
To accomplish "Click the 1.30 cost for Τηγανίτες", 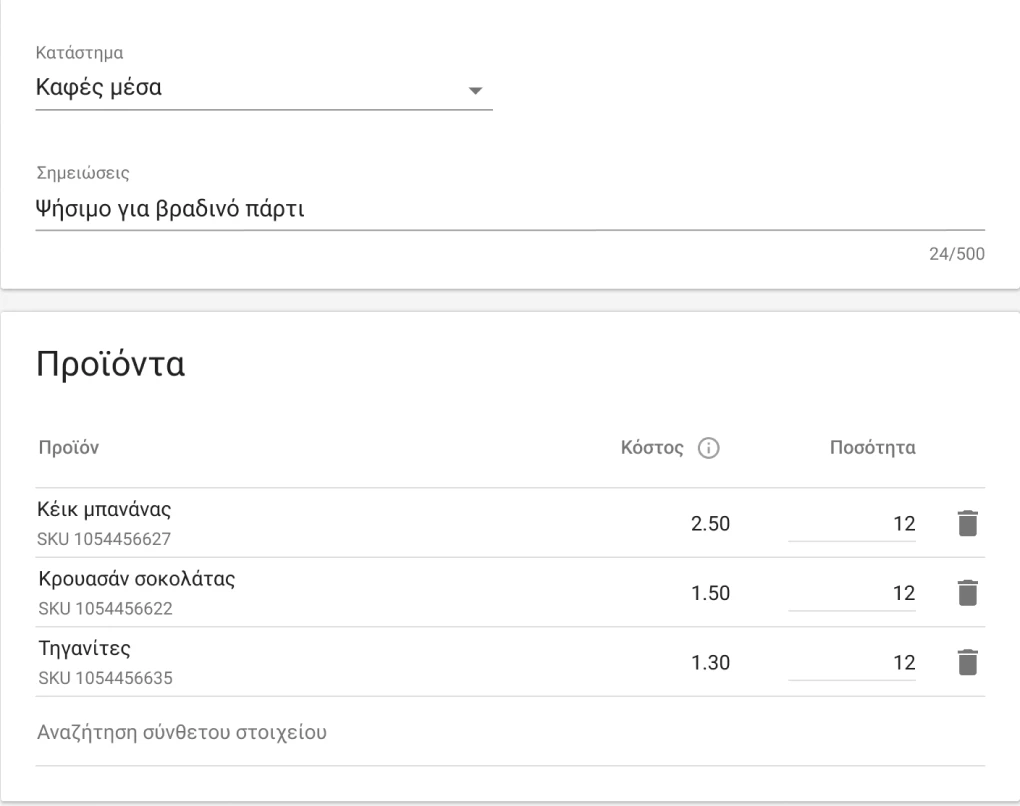I will pyautogui.click(x=711, y=662).
